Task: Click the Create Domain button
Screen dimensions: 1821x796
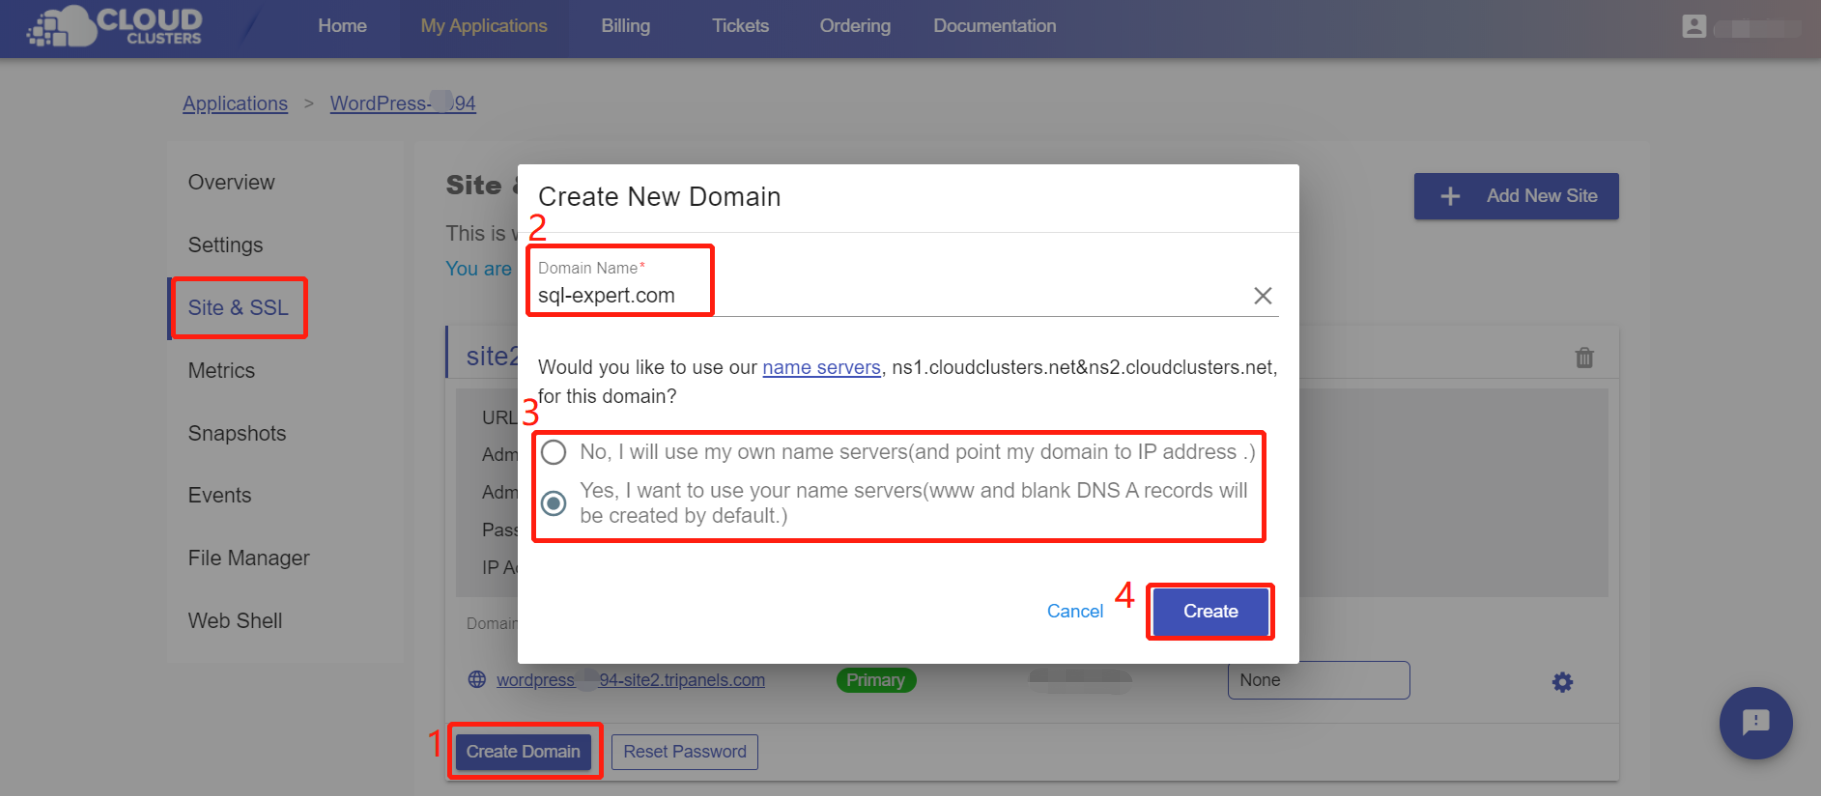Action: 523,752
